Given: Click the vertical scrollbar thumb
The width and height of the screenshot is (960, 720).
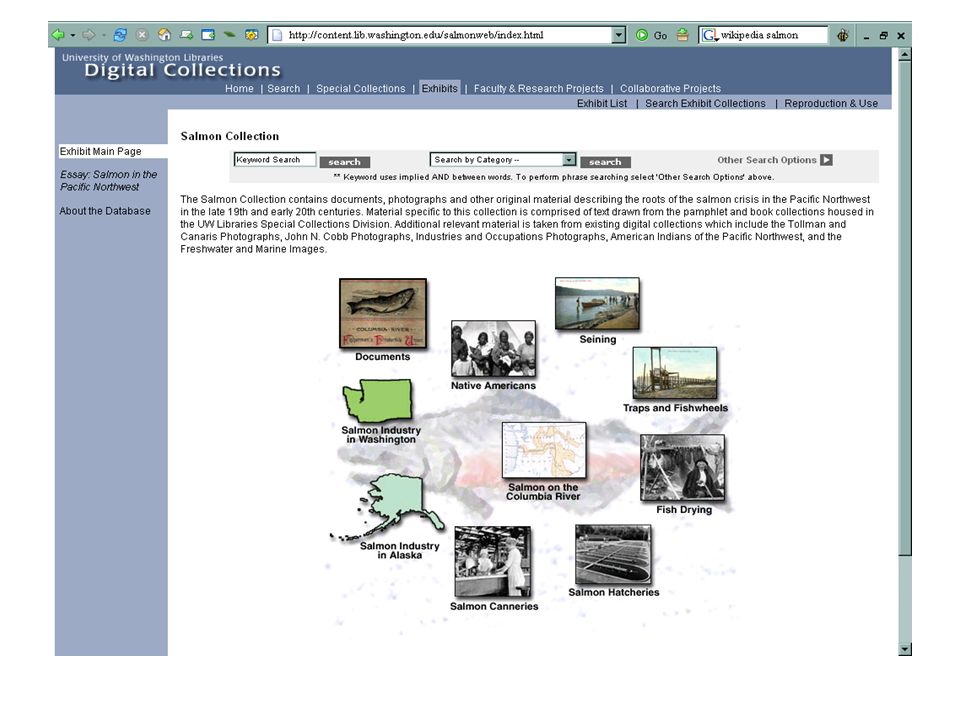Looking at the screenshot, I should (905, 308).
